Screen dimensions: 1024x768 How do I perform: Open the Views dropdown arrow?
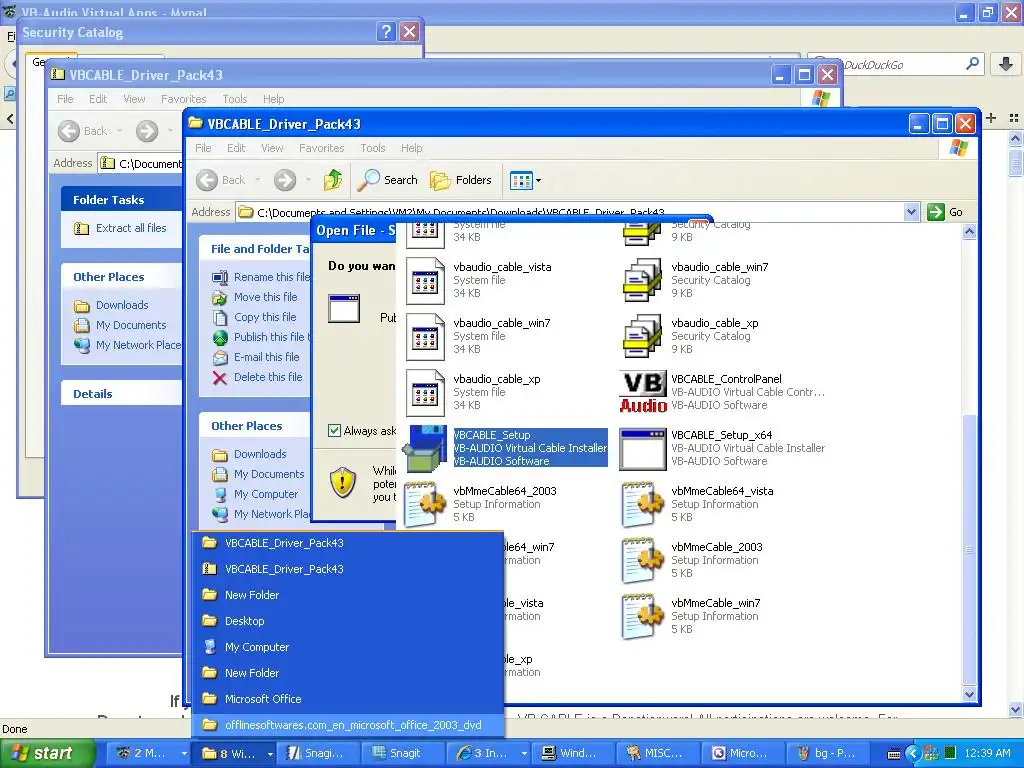coord(539,181)
